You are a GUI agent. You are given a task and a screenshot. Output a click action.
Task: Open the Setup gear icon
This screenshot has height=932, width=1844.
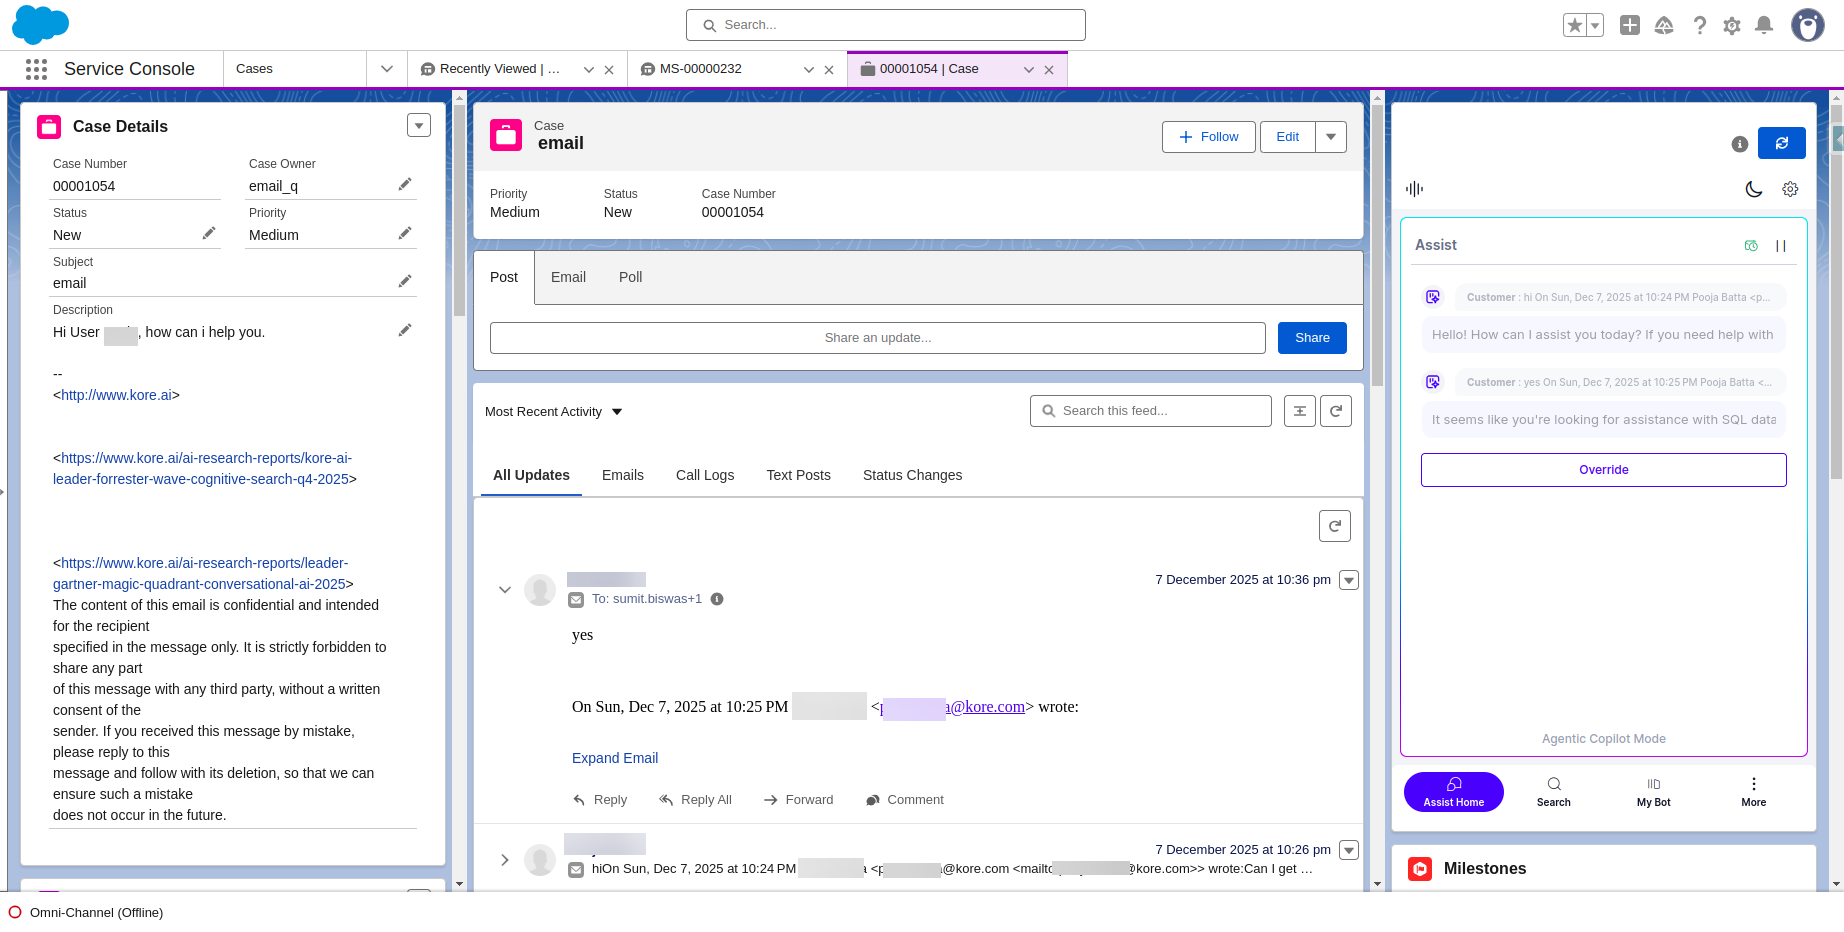click(1732, 25)
